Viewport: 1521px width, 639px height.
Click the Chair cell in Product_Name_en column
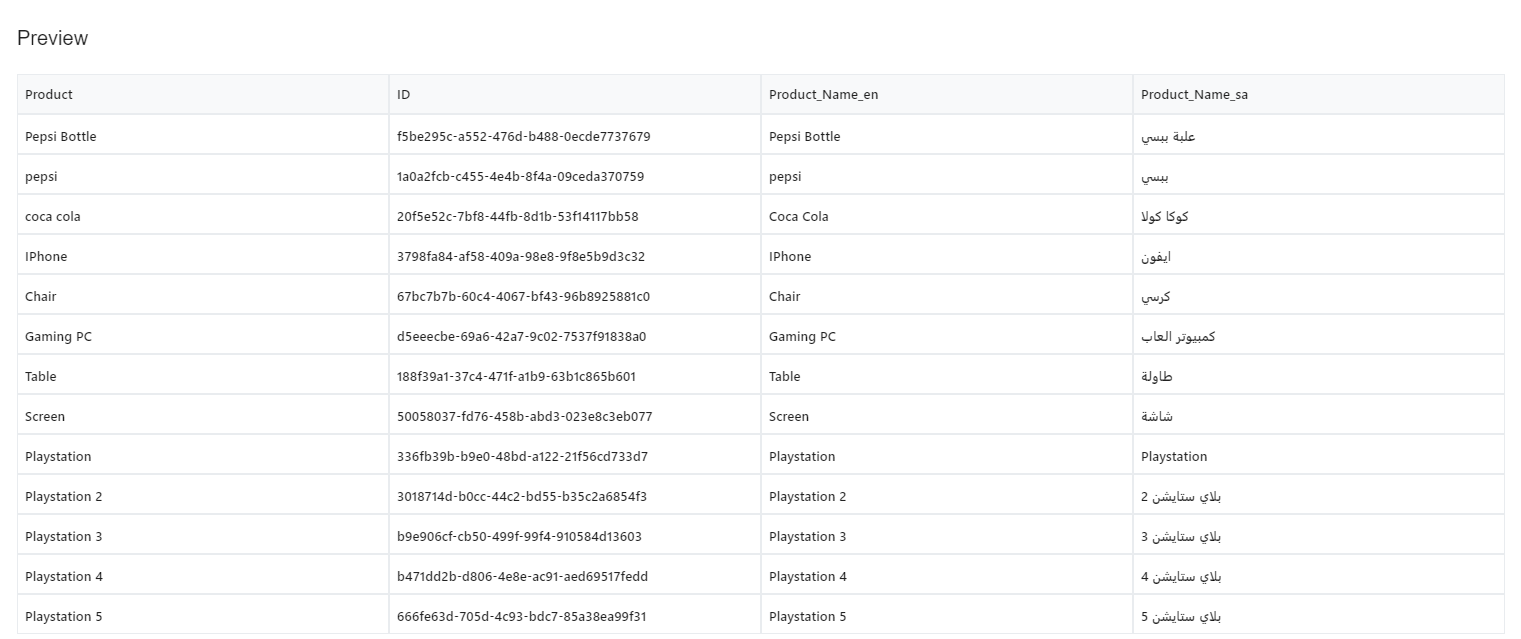784,297
